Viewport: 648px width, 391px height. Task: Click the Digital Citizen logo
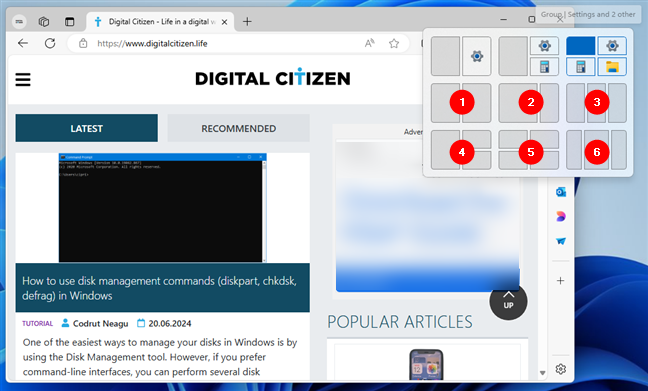click(x=273, y=77)
